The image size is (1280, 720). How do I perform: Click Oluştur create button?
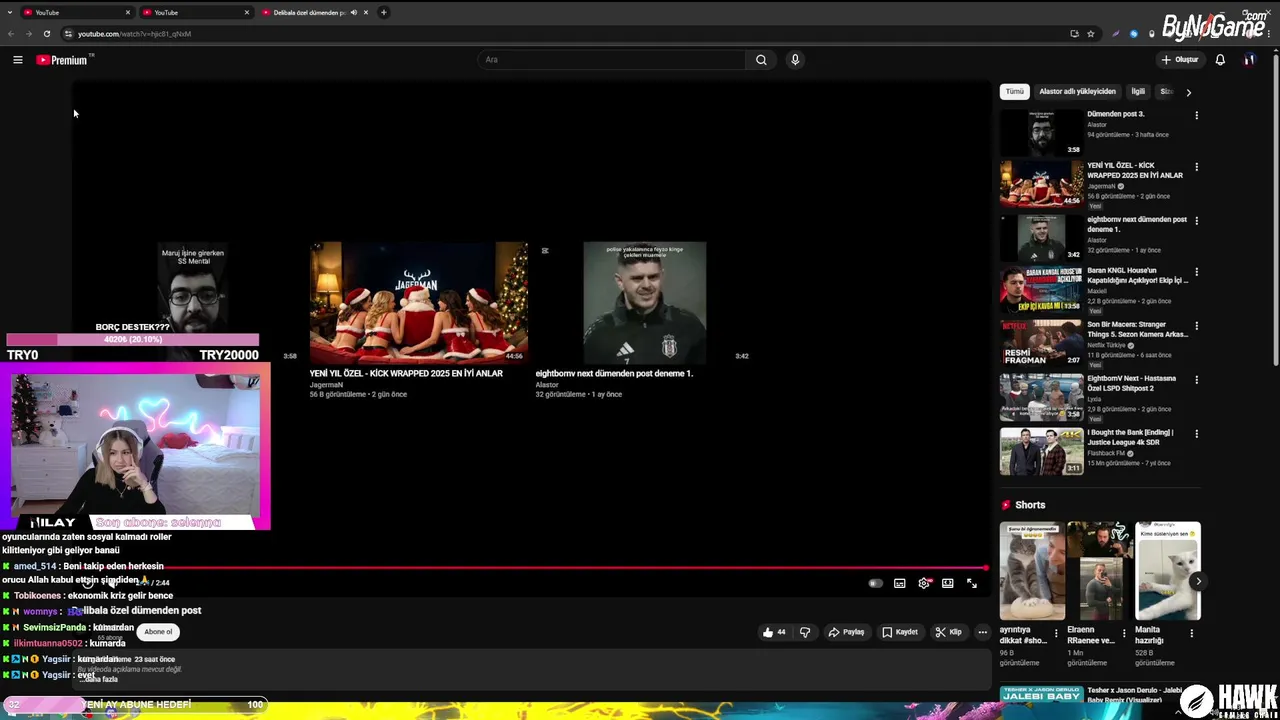1180,60
